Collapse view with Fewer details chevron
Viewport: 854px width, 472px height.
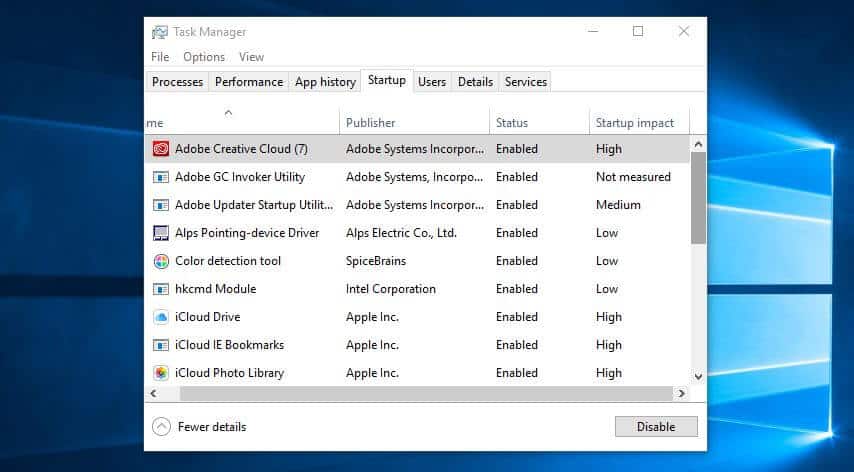[x=161, y=427]
